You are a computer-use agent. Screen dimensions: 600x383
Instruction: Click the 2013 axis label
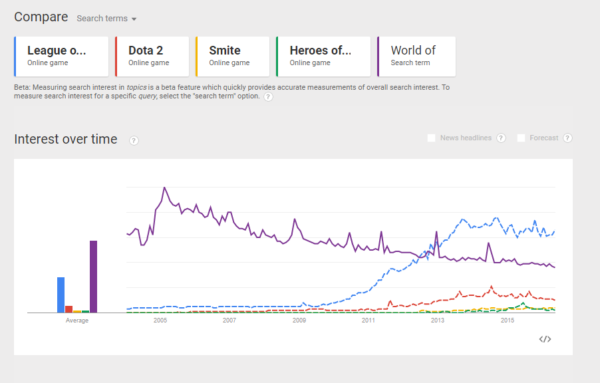(x=437, y=321)
